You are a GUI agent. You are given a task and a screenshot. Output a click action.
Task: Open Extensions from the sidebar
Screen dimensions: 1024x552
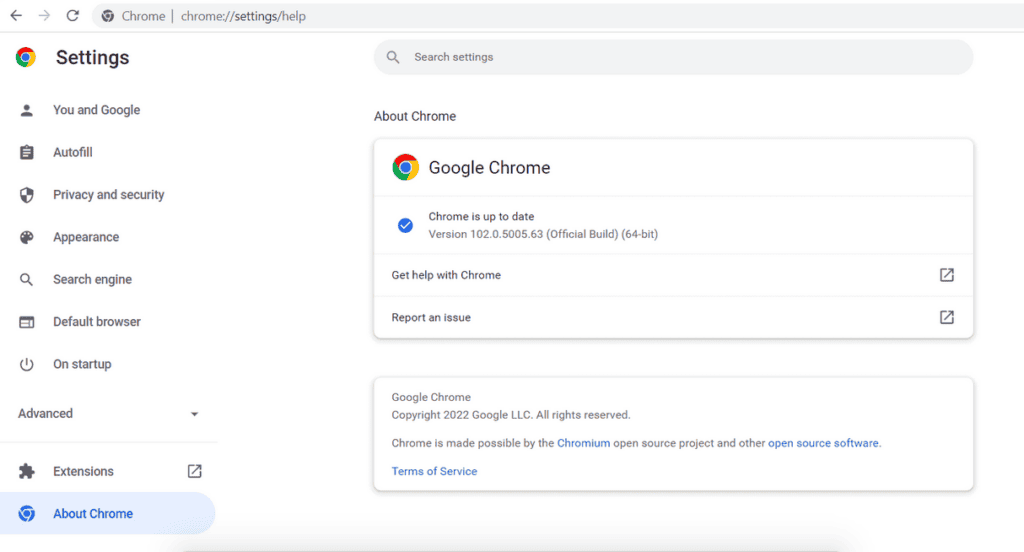point(83,472)
